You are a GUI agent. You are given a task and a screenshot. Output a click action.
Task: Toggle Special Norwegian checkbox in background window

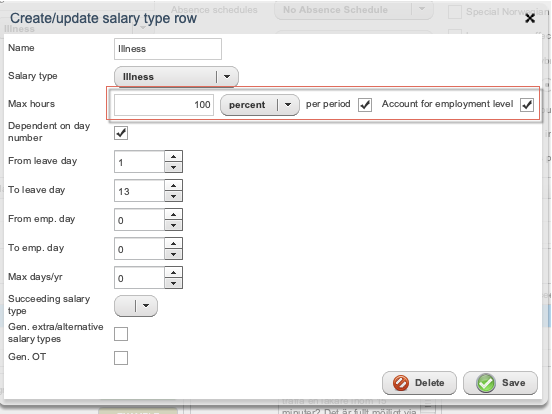(455, 12)
